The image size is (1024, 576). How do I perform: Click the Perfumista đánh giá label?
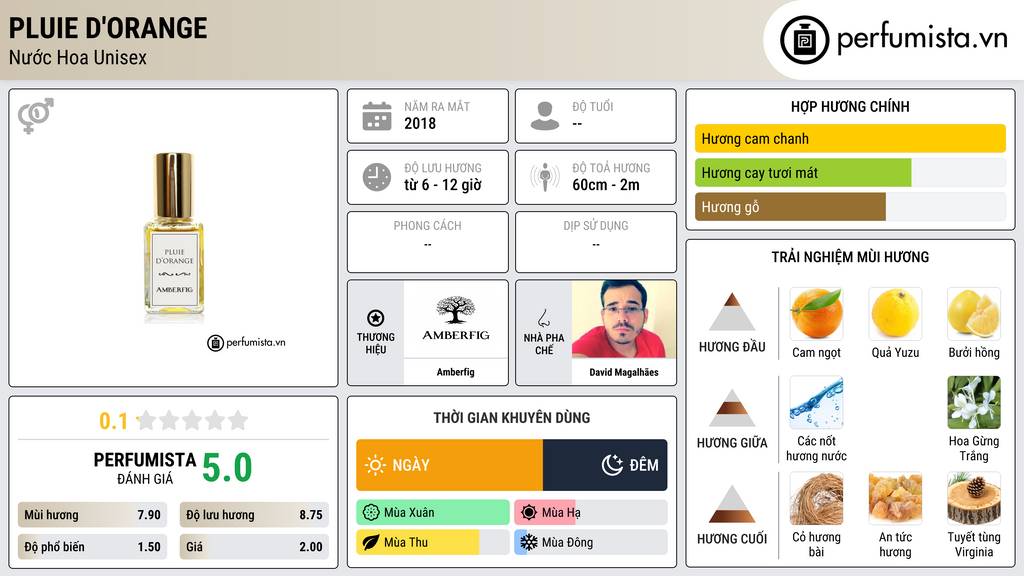144,468
